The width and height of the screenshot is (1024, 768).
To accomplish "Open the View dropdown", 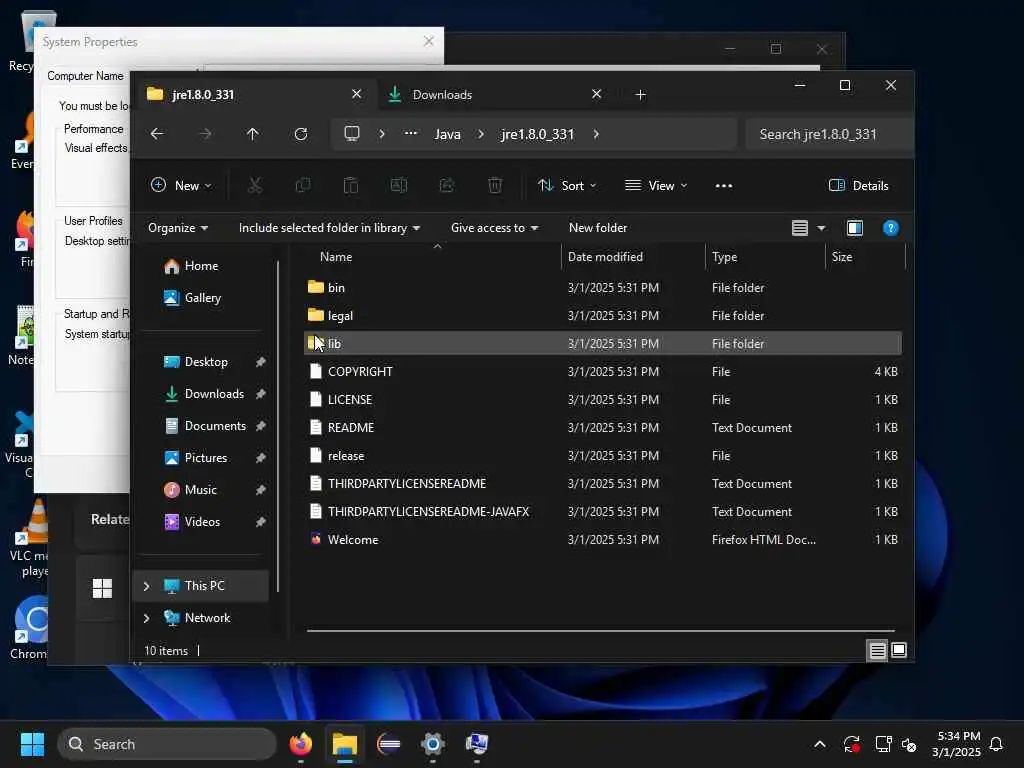I will (x=656, y=185).
